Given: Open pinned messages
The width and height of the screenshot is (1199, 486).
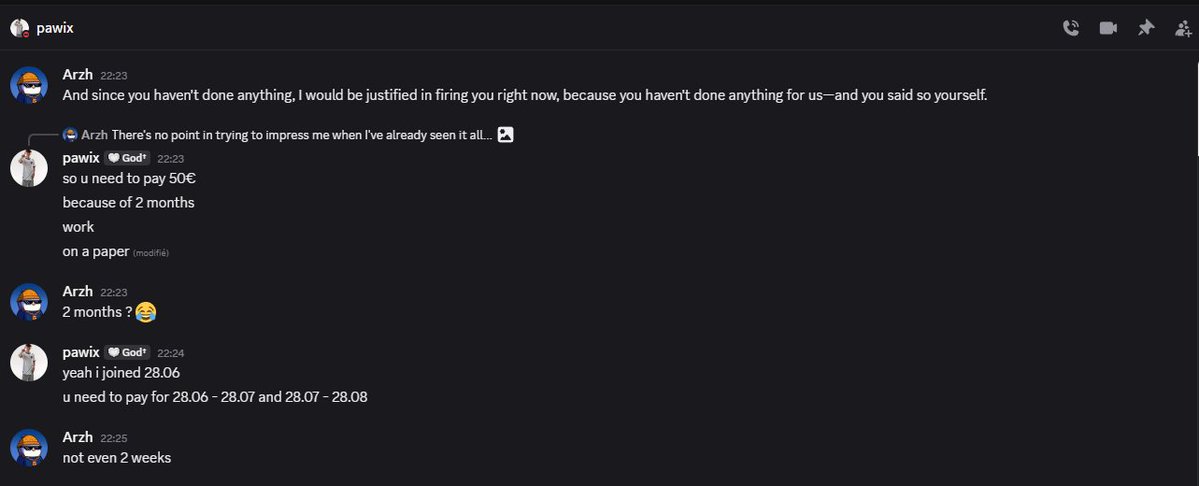Looking at the screenshot, I should coord(1145,28).
